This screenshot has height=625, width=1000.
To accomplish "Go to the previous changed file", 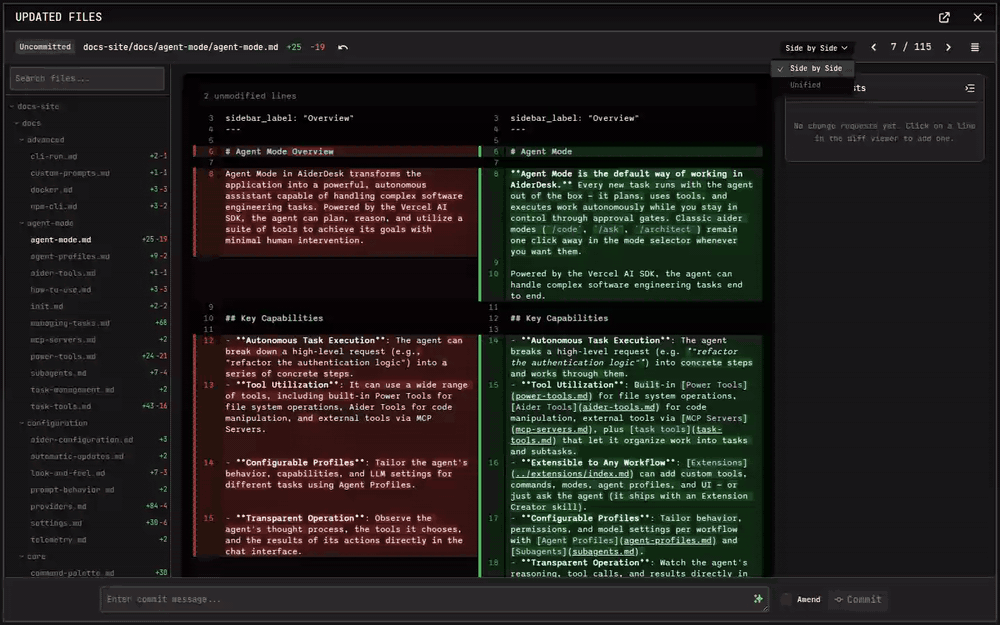I will [874, 47].
